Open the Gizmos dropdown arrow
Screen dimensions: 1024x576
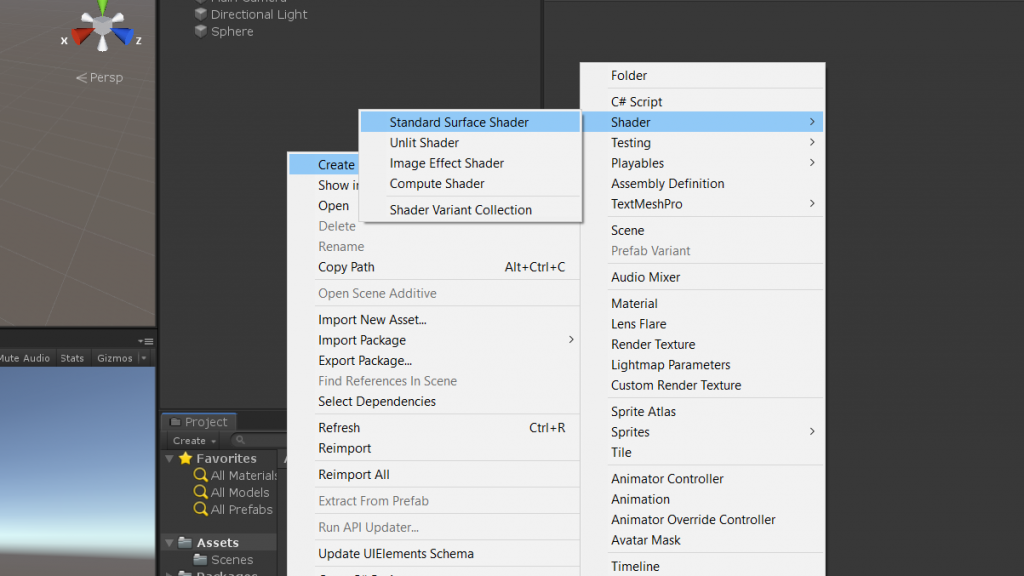tap(144, 358)
